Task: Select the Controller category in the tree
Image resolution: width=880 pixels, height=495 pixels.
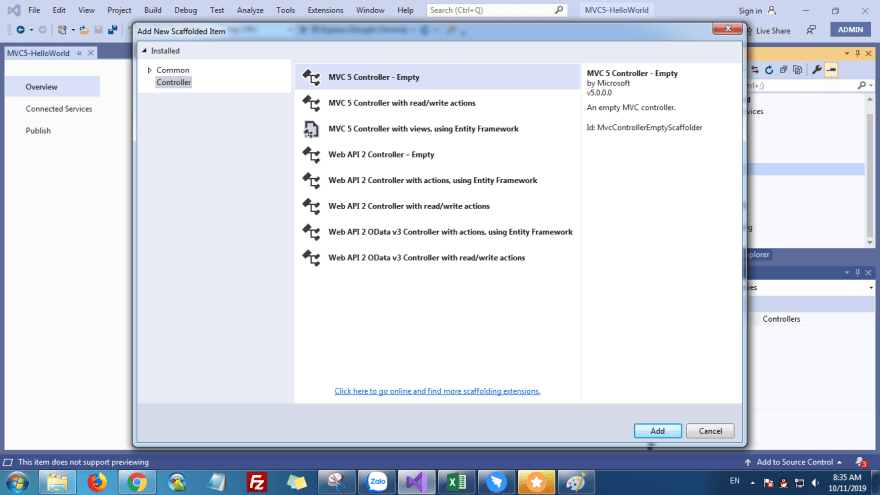Action: pyautogui.click(x=173, y=82)
